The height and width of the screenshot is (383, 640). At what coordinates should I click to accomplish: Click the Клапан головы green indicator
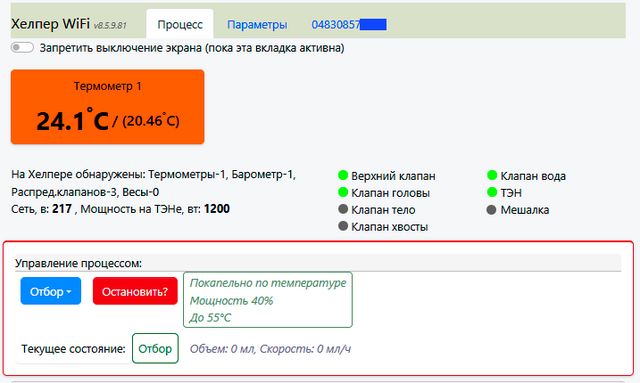[343, 192]
